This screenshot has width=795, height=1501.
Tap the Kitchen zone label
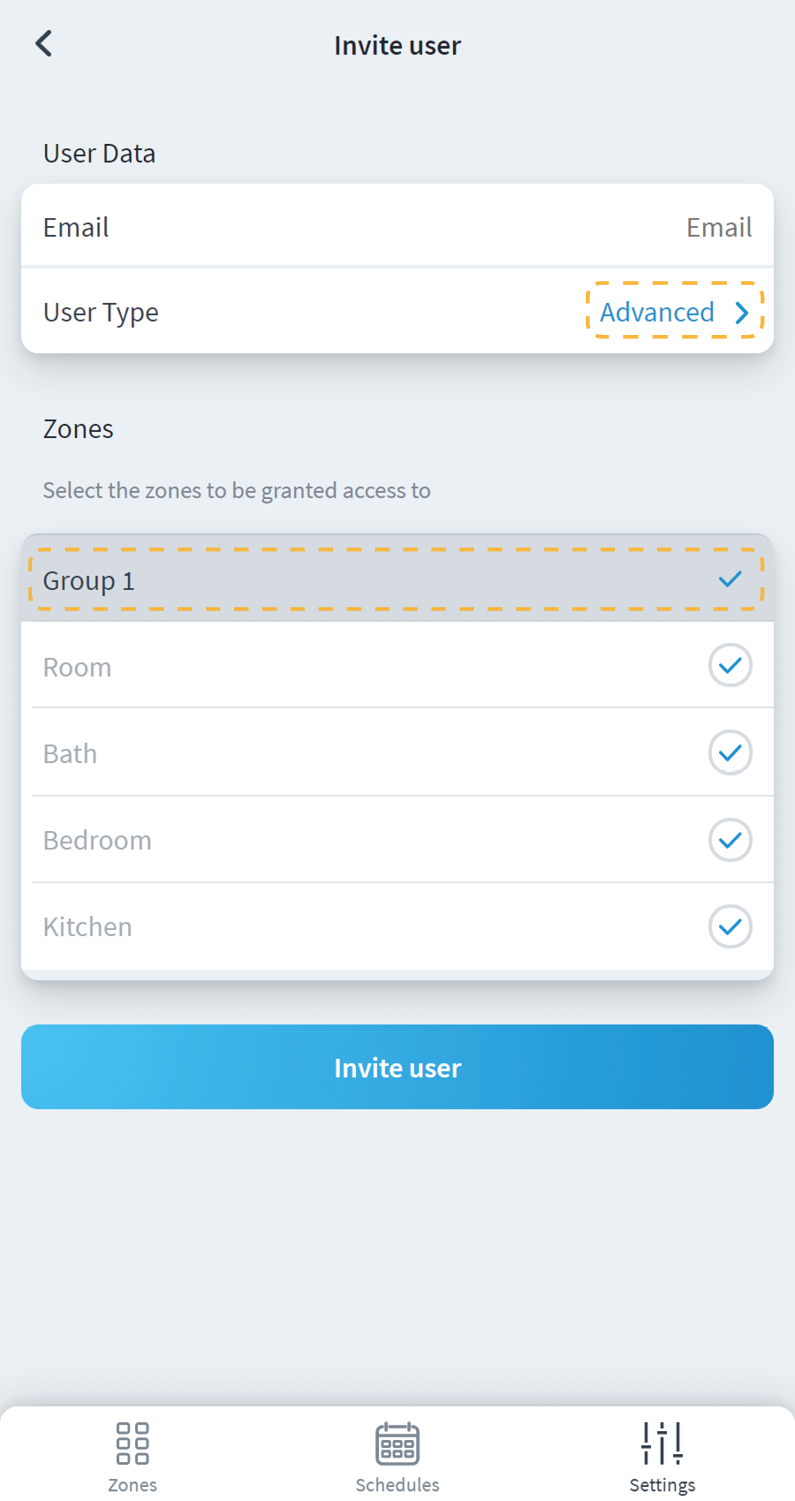(x=88, y=926)
